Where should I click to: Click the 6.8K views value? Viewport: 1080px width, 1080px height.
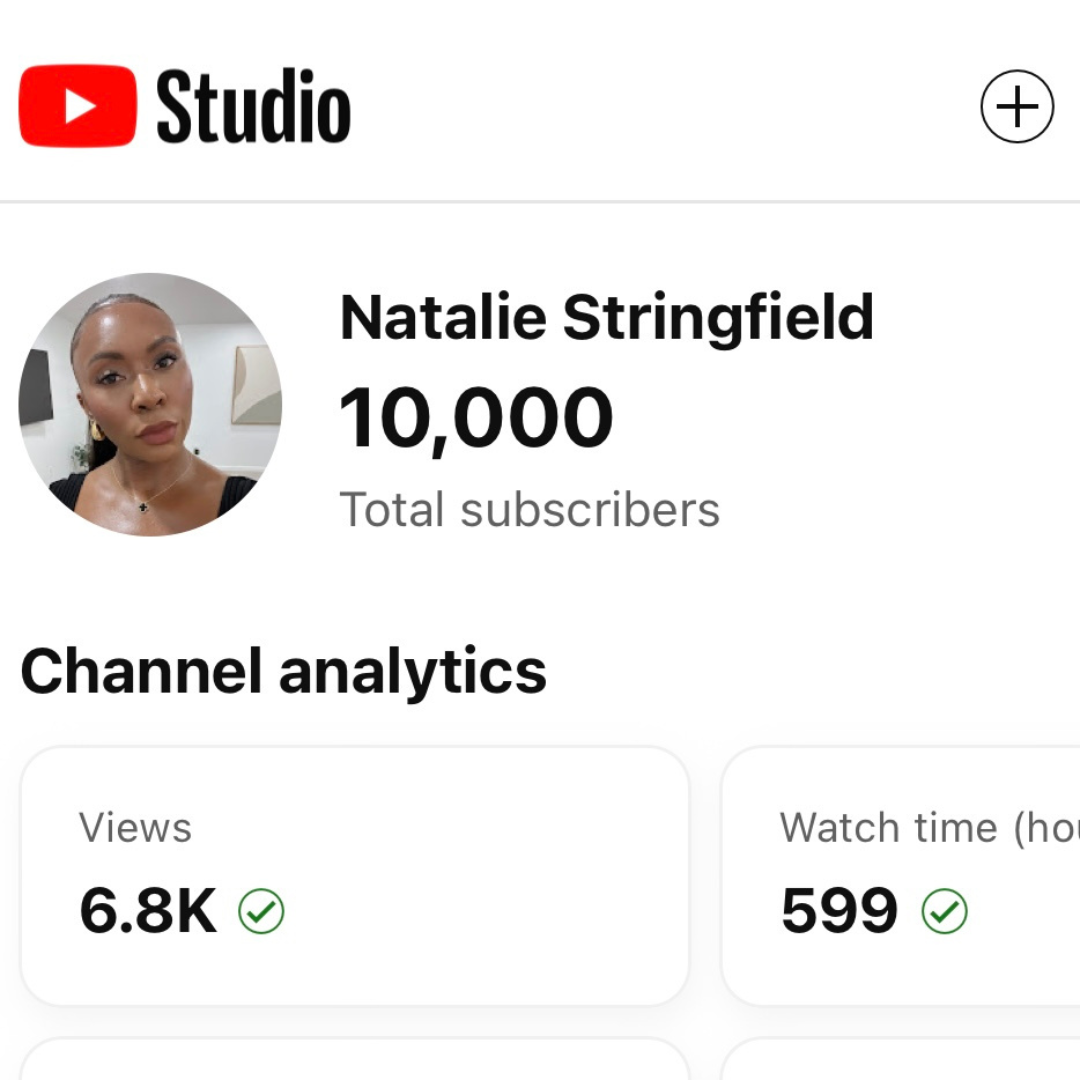[x=148, y=912]
